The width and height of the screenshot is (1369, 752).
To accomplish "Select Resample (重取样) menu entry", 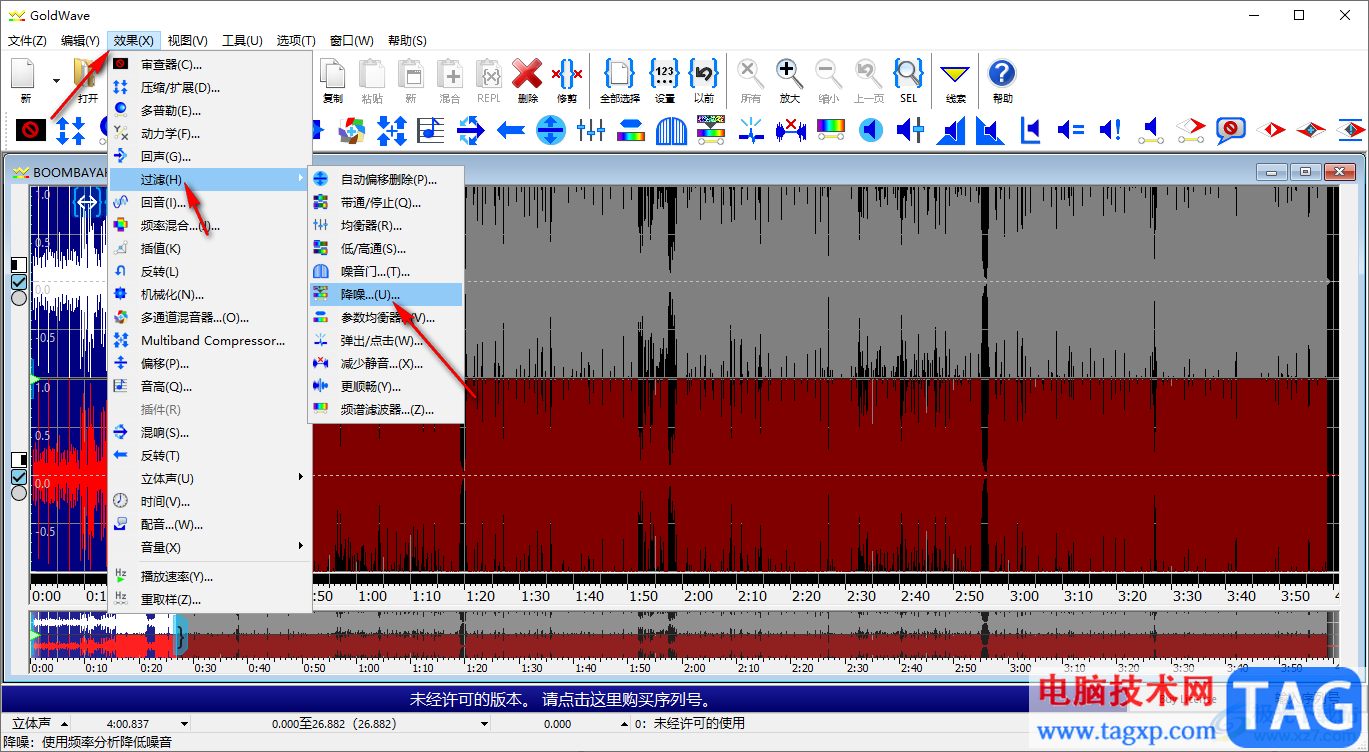I will (x=210, y=600).
